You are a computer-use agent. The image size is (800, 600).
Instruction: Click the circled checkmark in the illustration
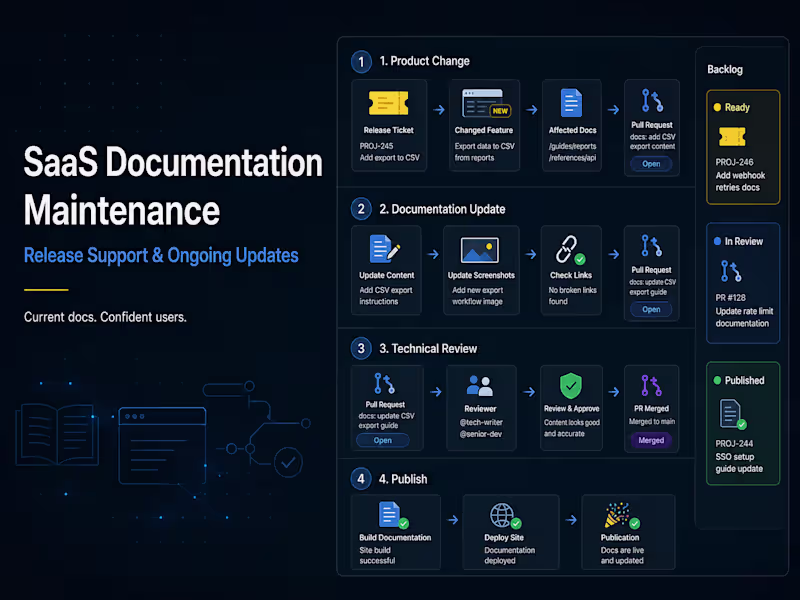pyautogui.click(x=288, y=462)
